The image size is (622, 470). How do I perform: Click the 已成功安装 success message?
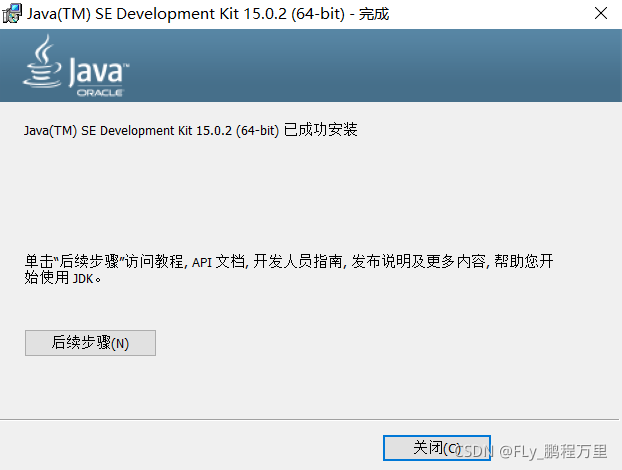(x=321, y=130)
